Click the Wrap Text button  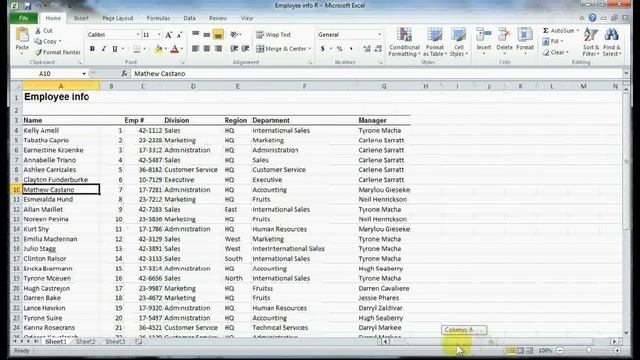tap(273, 35)
